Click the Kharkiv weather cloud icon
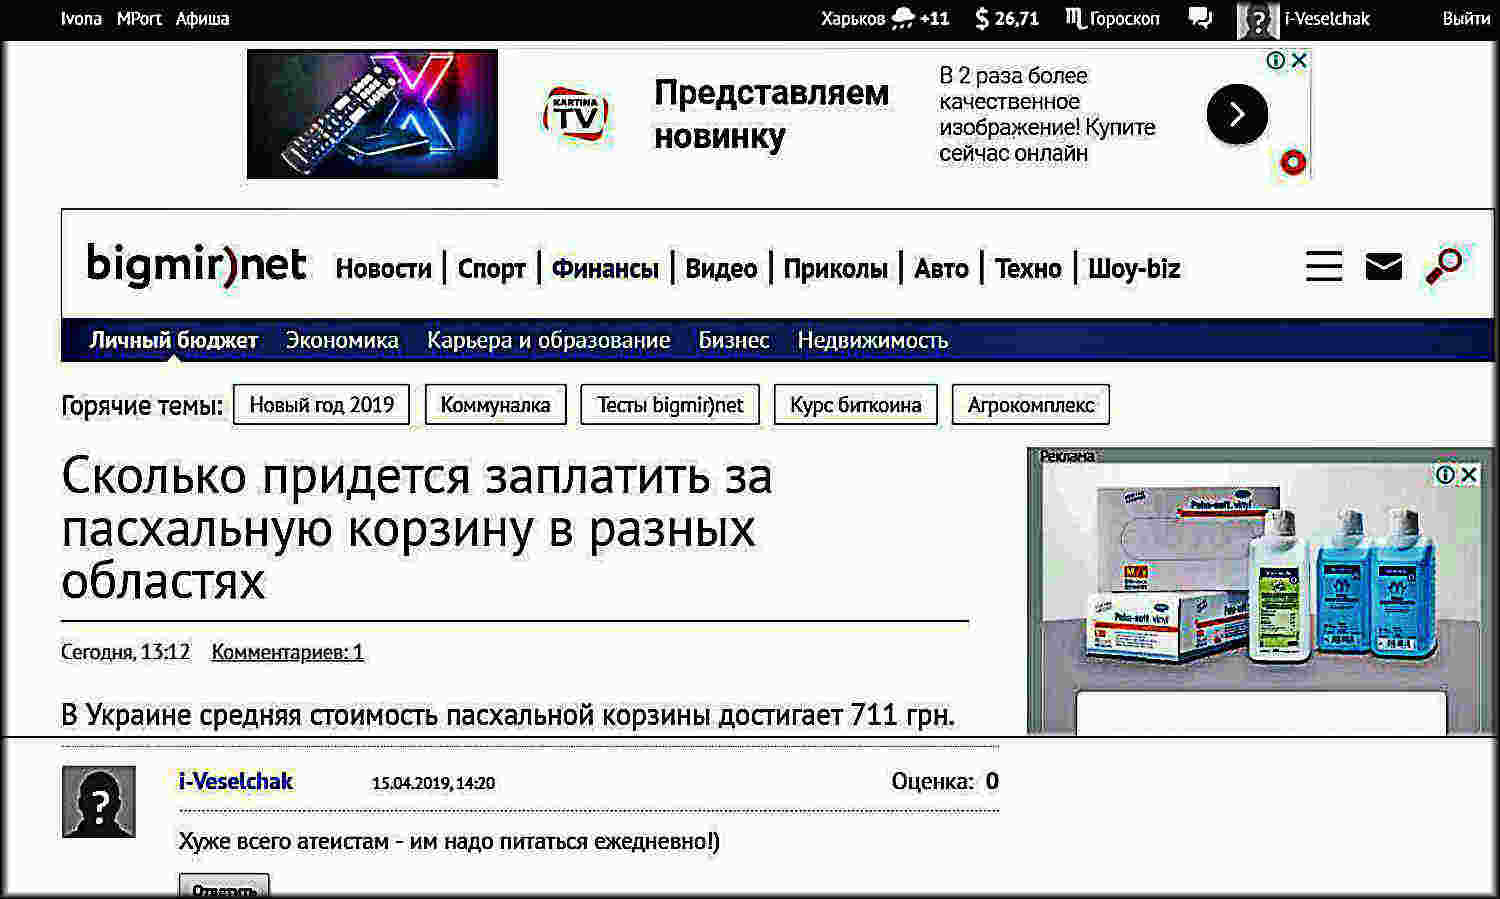This screenshot has width=1500, height=899. click(903, 18)
